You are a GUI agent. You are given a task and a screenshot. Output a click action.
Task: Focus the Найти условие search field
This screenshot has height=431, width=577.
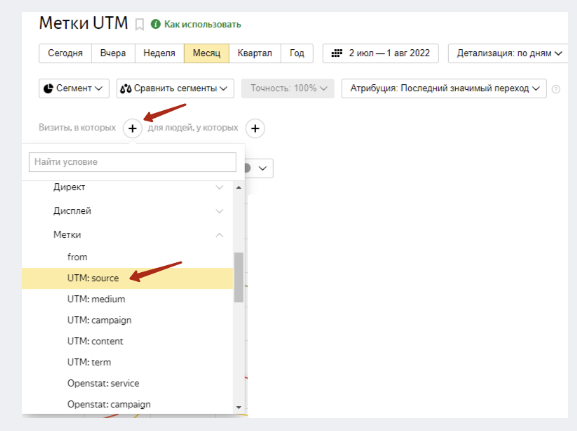coord(132,162)
